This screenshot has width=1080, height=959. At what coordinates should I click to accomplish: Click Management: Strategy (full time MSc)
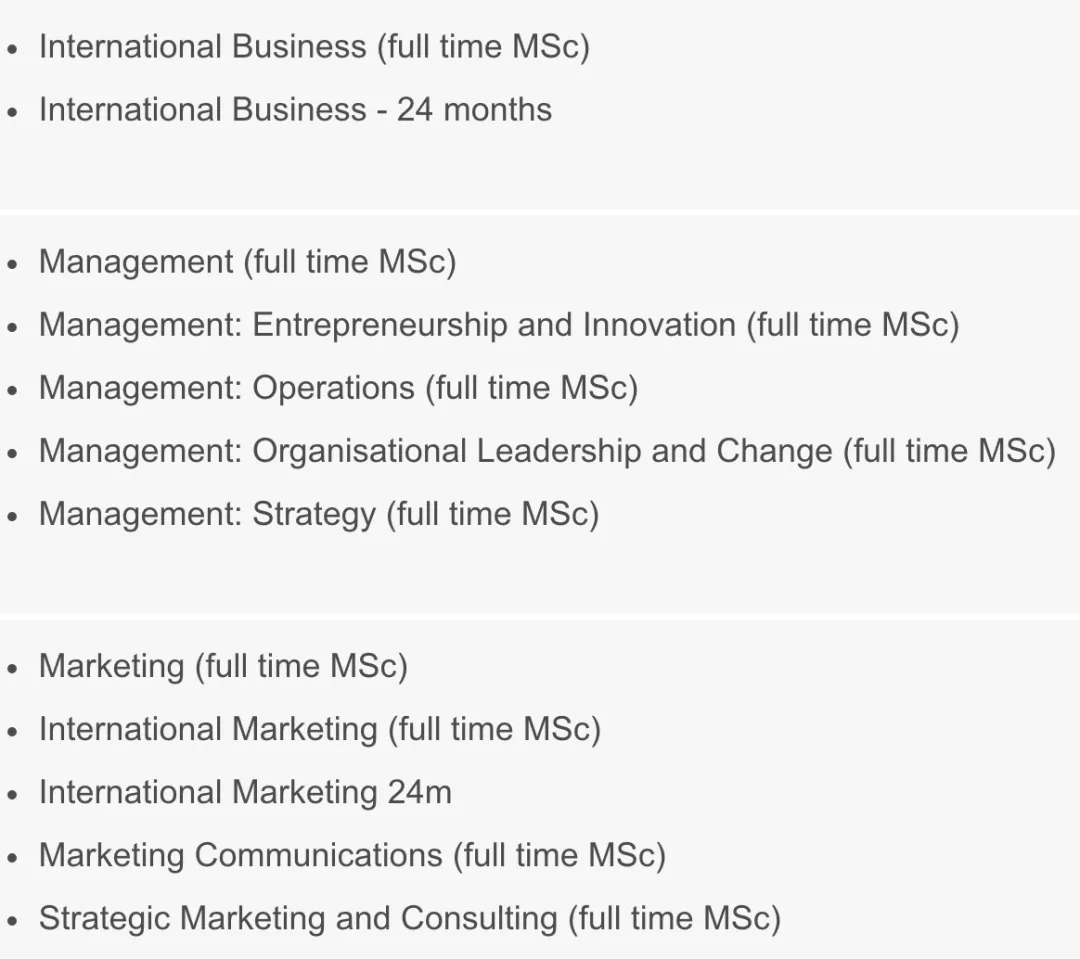(x=318, y=514)
